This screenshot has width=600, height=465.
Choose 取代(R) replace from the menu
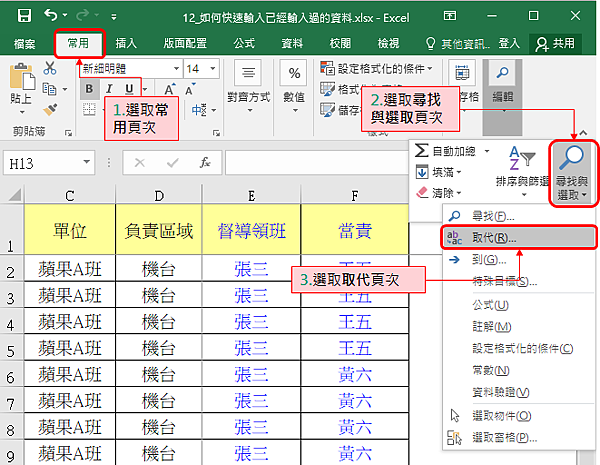pos(518,238)
